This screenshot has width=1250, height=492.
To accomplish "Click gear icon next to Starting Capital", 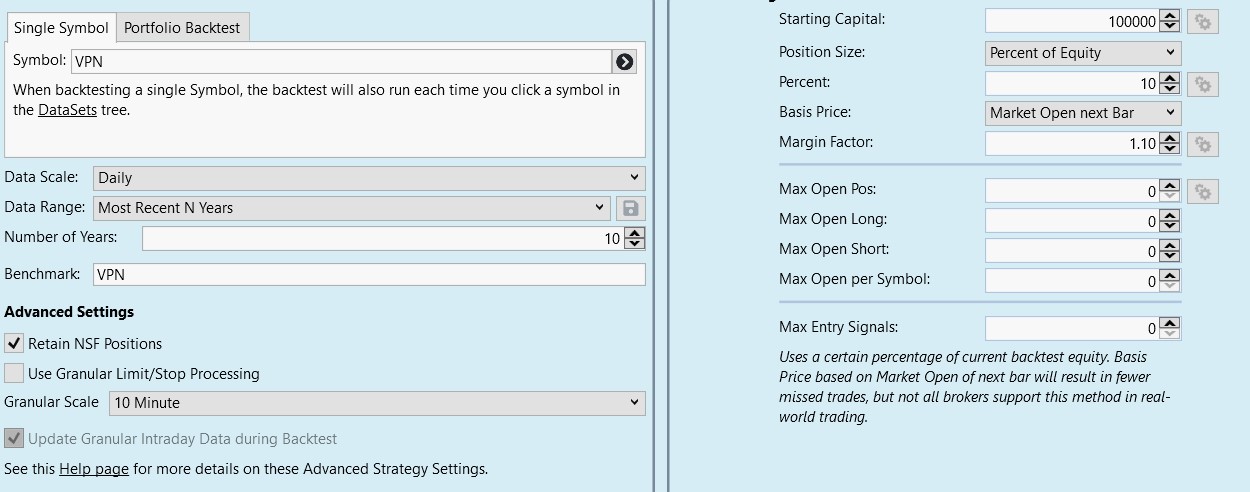I will 1203,21.
